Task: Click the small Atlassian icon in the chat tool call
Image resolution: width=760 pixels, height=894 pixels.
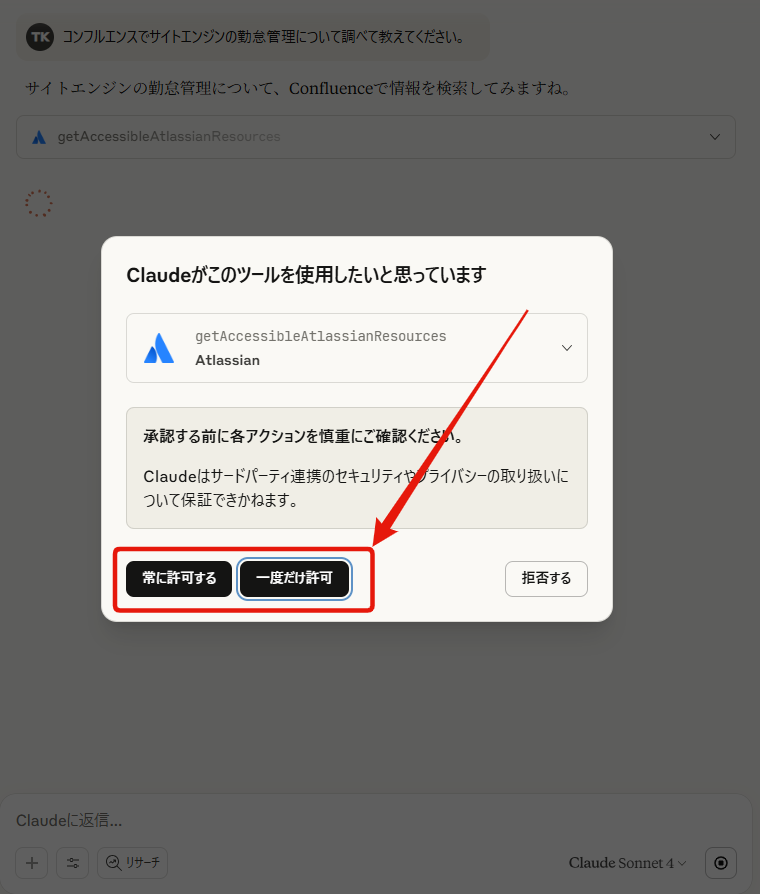Action: (x=39, y=137)
